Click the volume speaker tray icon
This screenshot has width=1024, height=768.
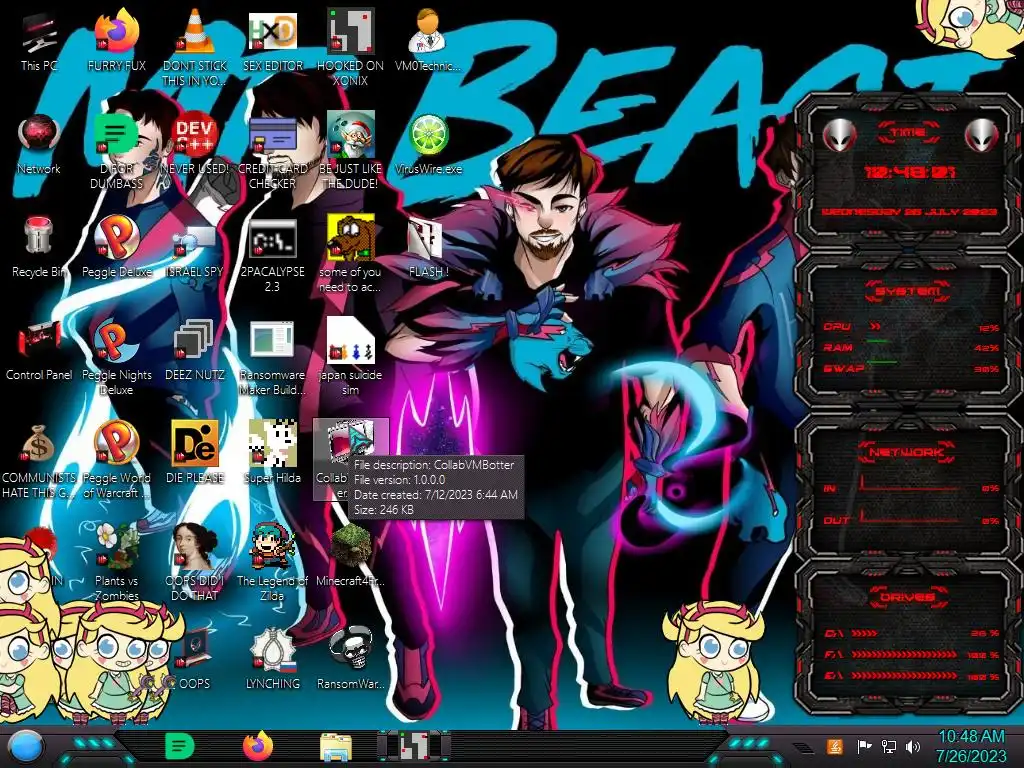point(913,747)
